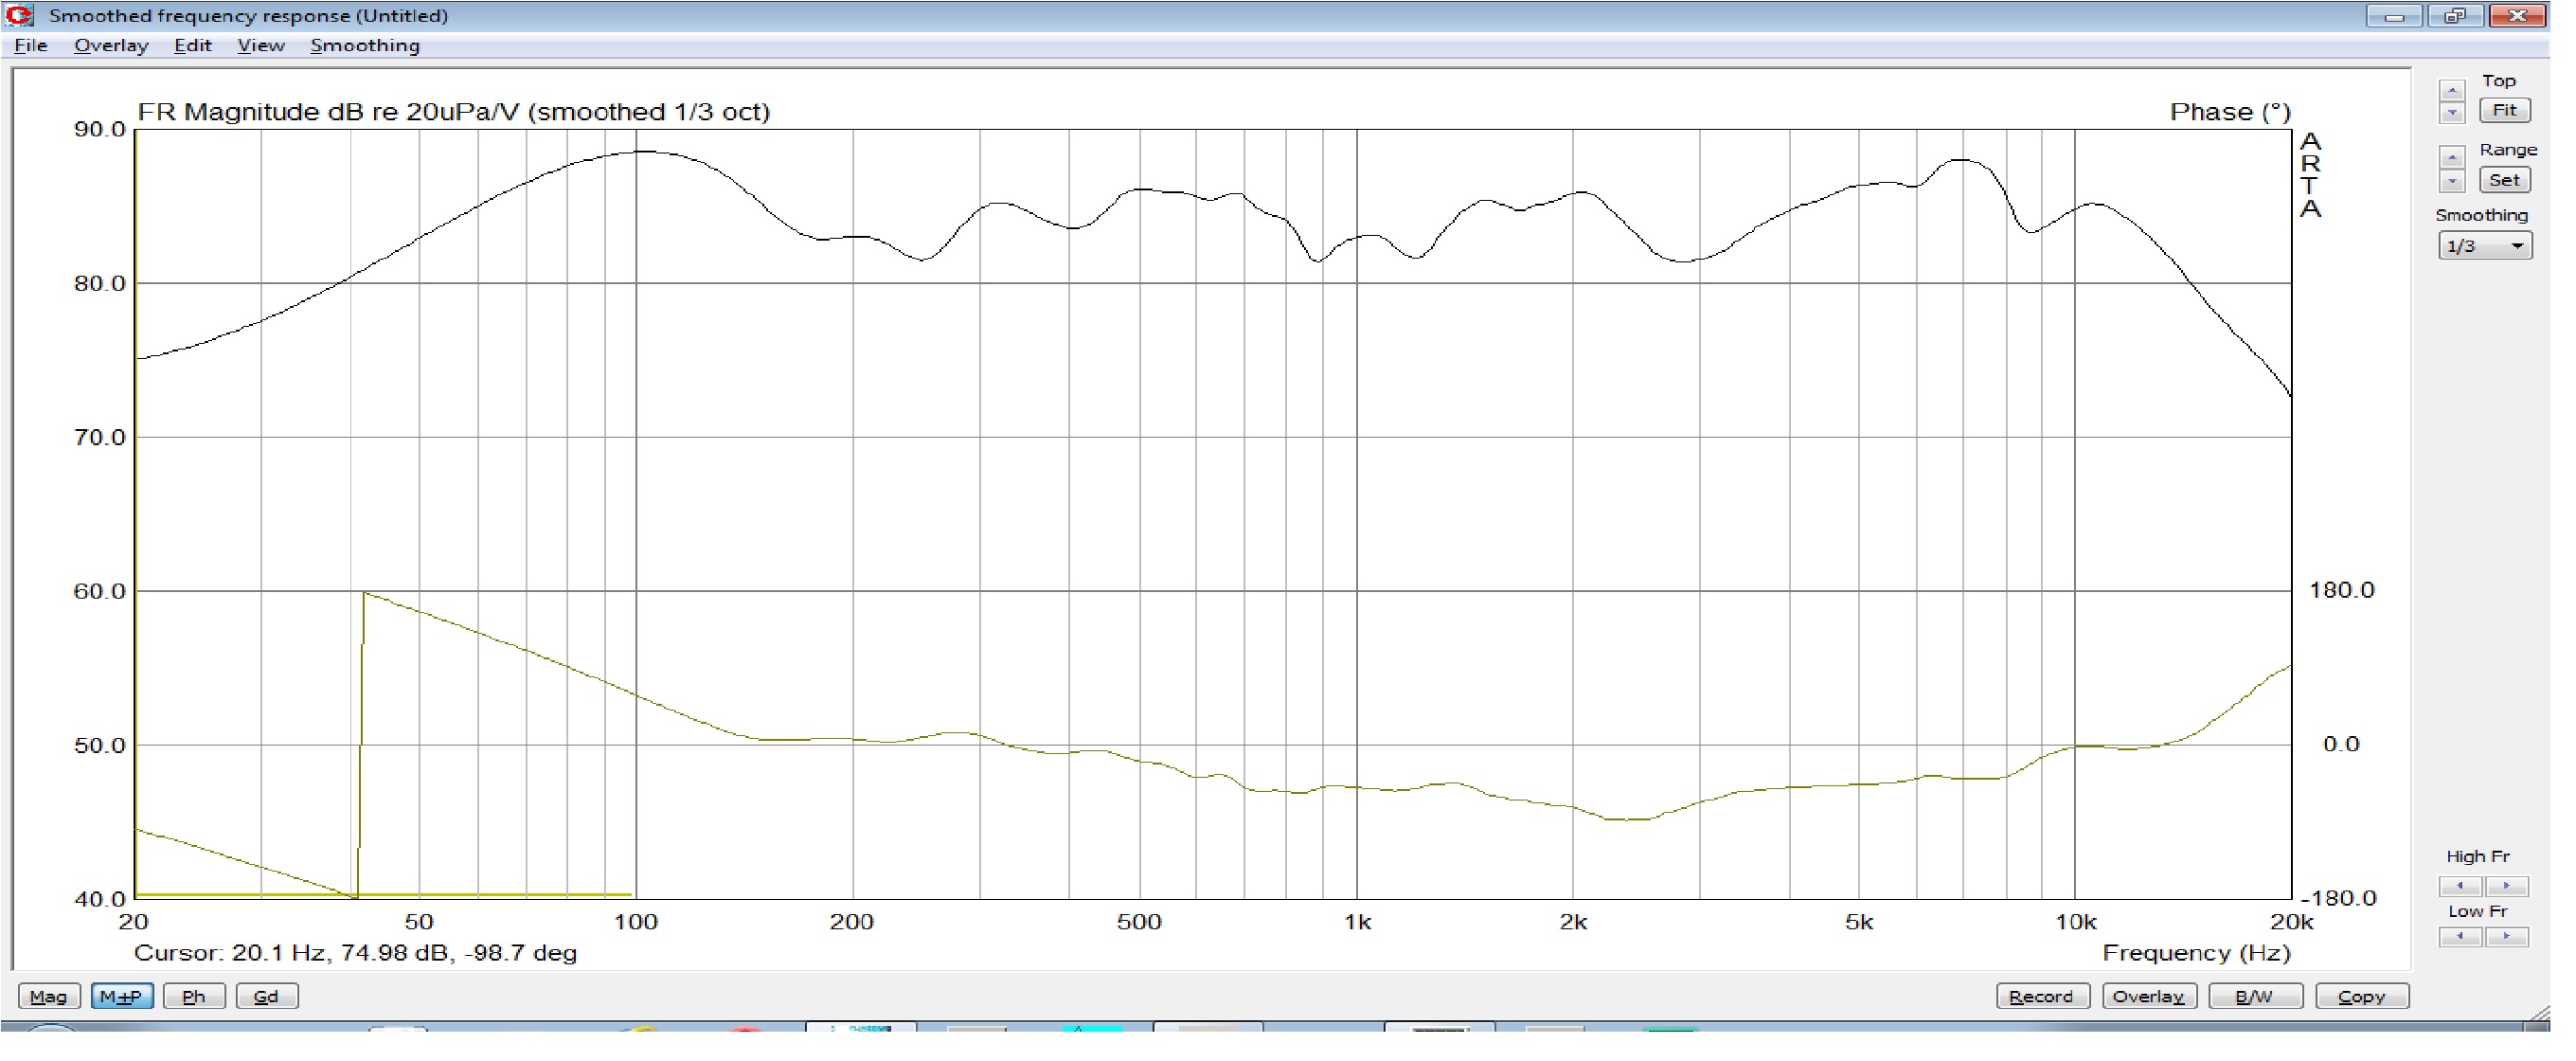Viewport: 2576px width, 1061px height.
Task: Switch to Ph phase view
Action: point(194,996)
